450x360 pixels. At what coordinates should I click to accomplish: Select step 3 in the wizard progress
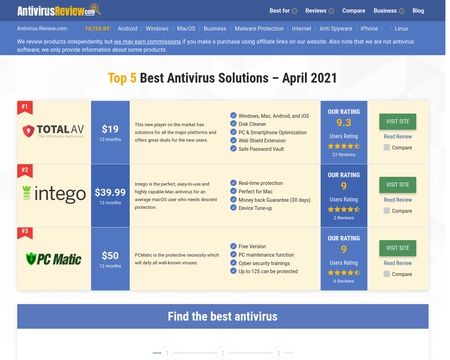pos(278,353)
